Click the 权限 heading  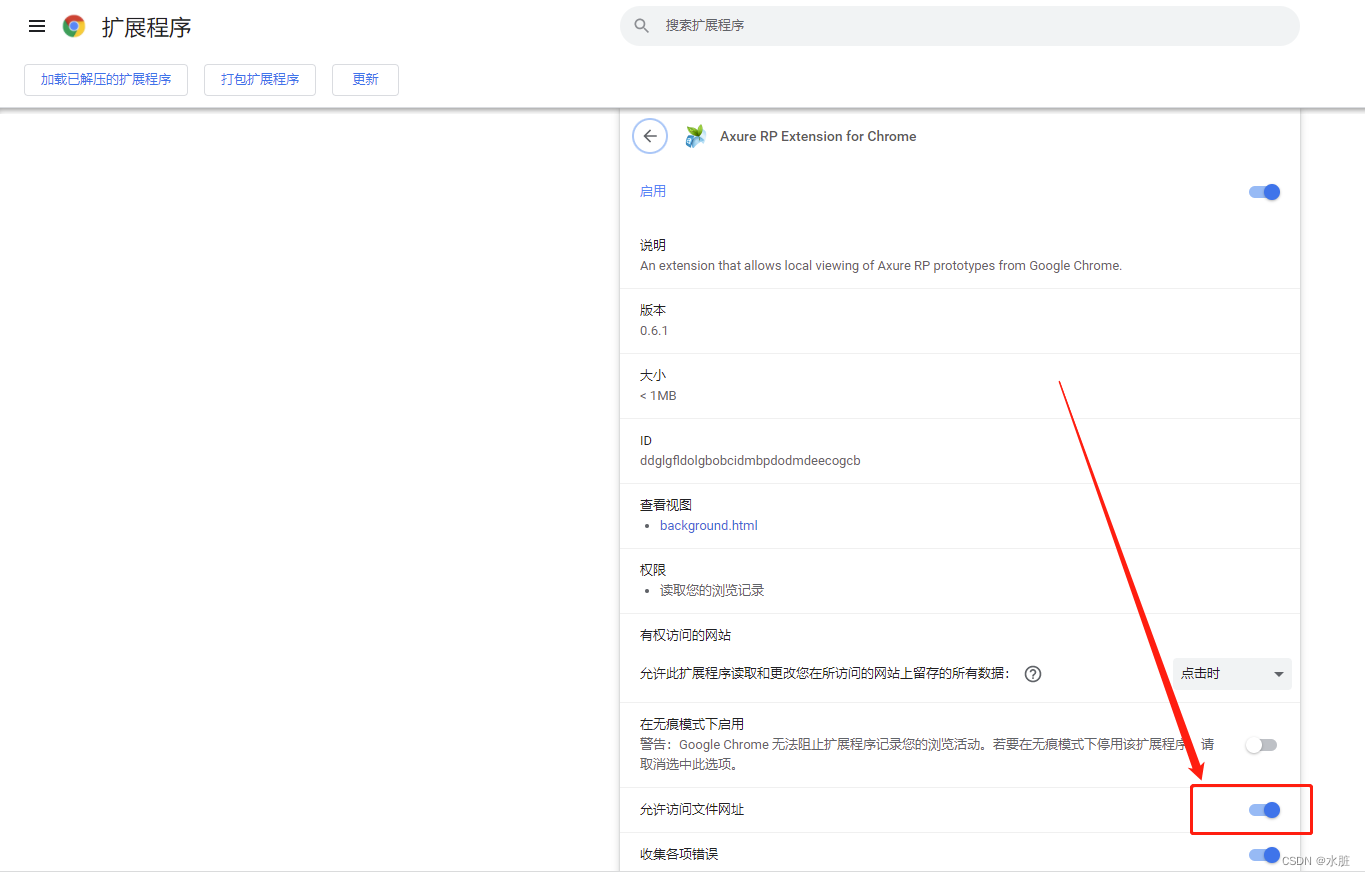click(653, 570)
